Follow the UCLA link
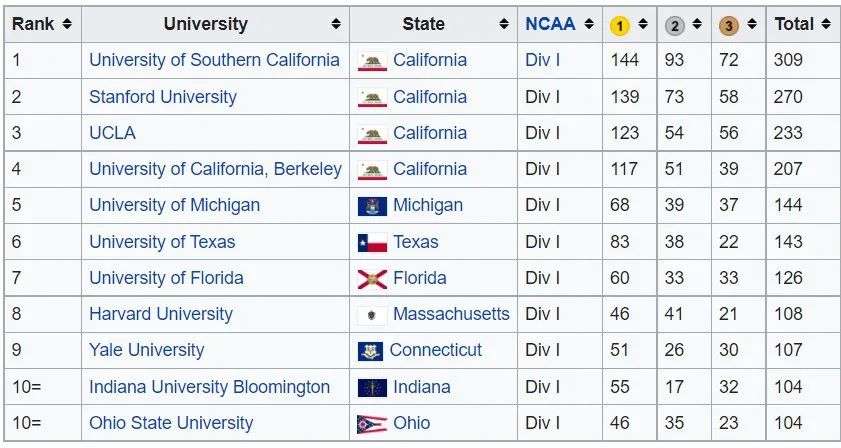This screenshot has width=841, height=448. (112, 133)
